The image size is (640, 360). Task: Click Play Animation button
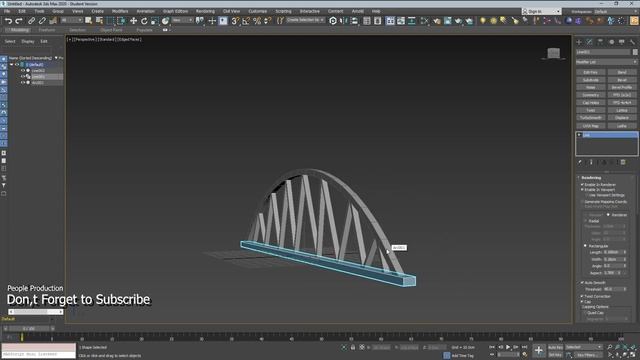(508, 347)
